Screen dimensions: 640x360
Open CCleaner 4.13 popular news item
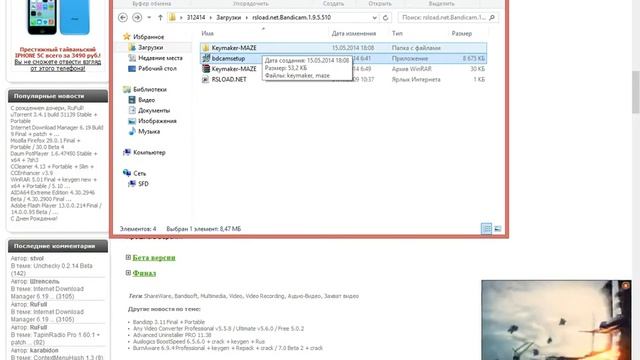(52, 170)
